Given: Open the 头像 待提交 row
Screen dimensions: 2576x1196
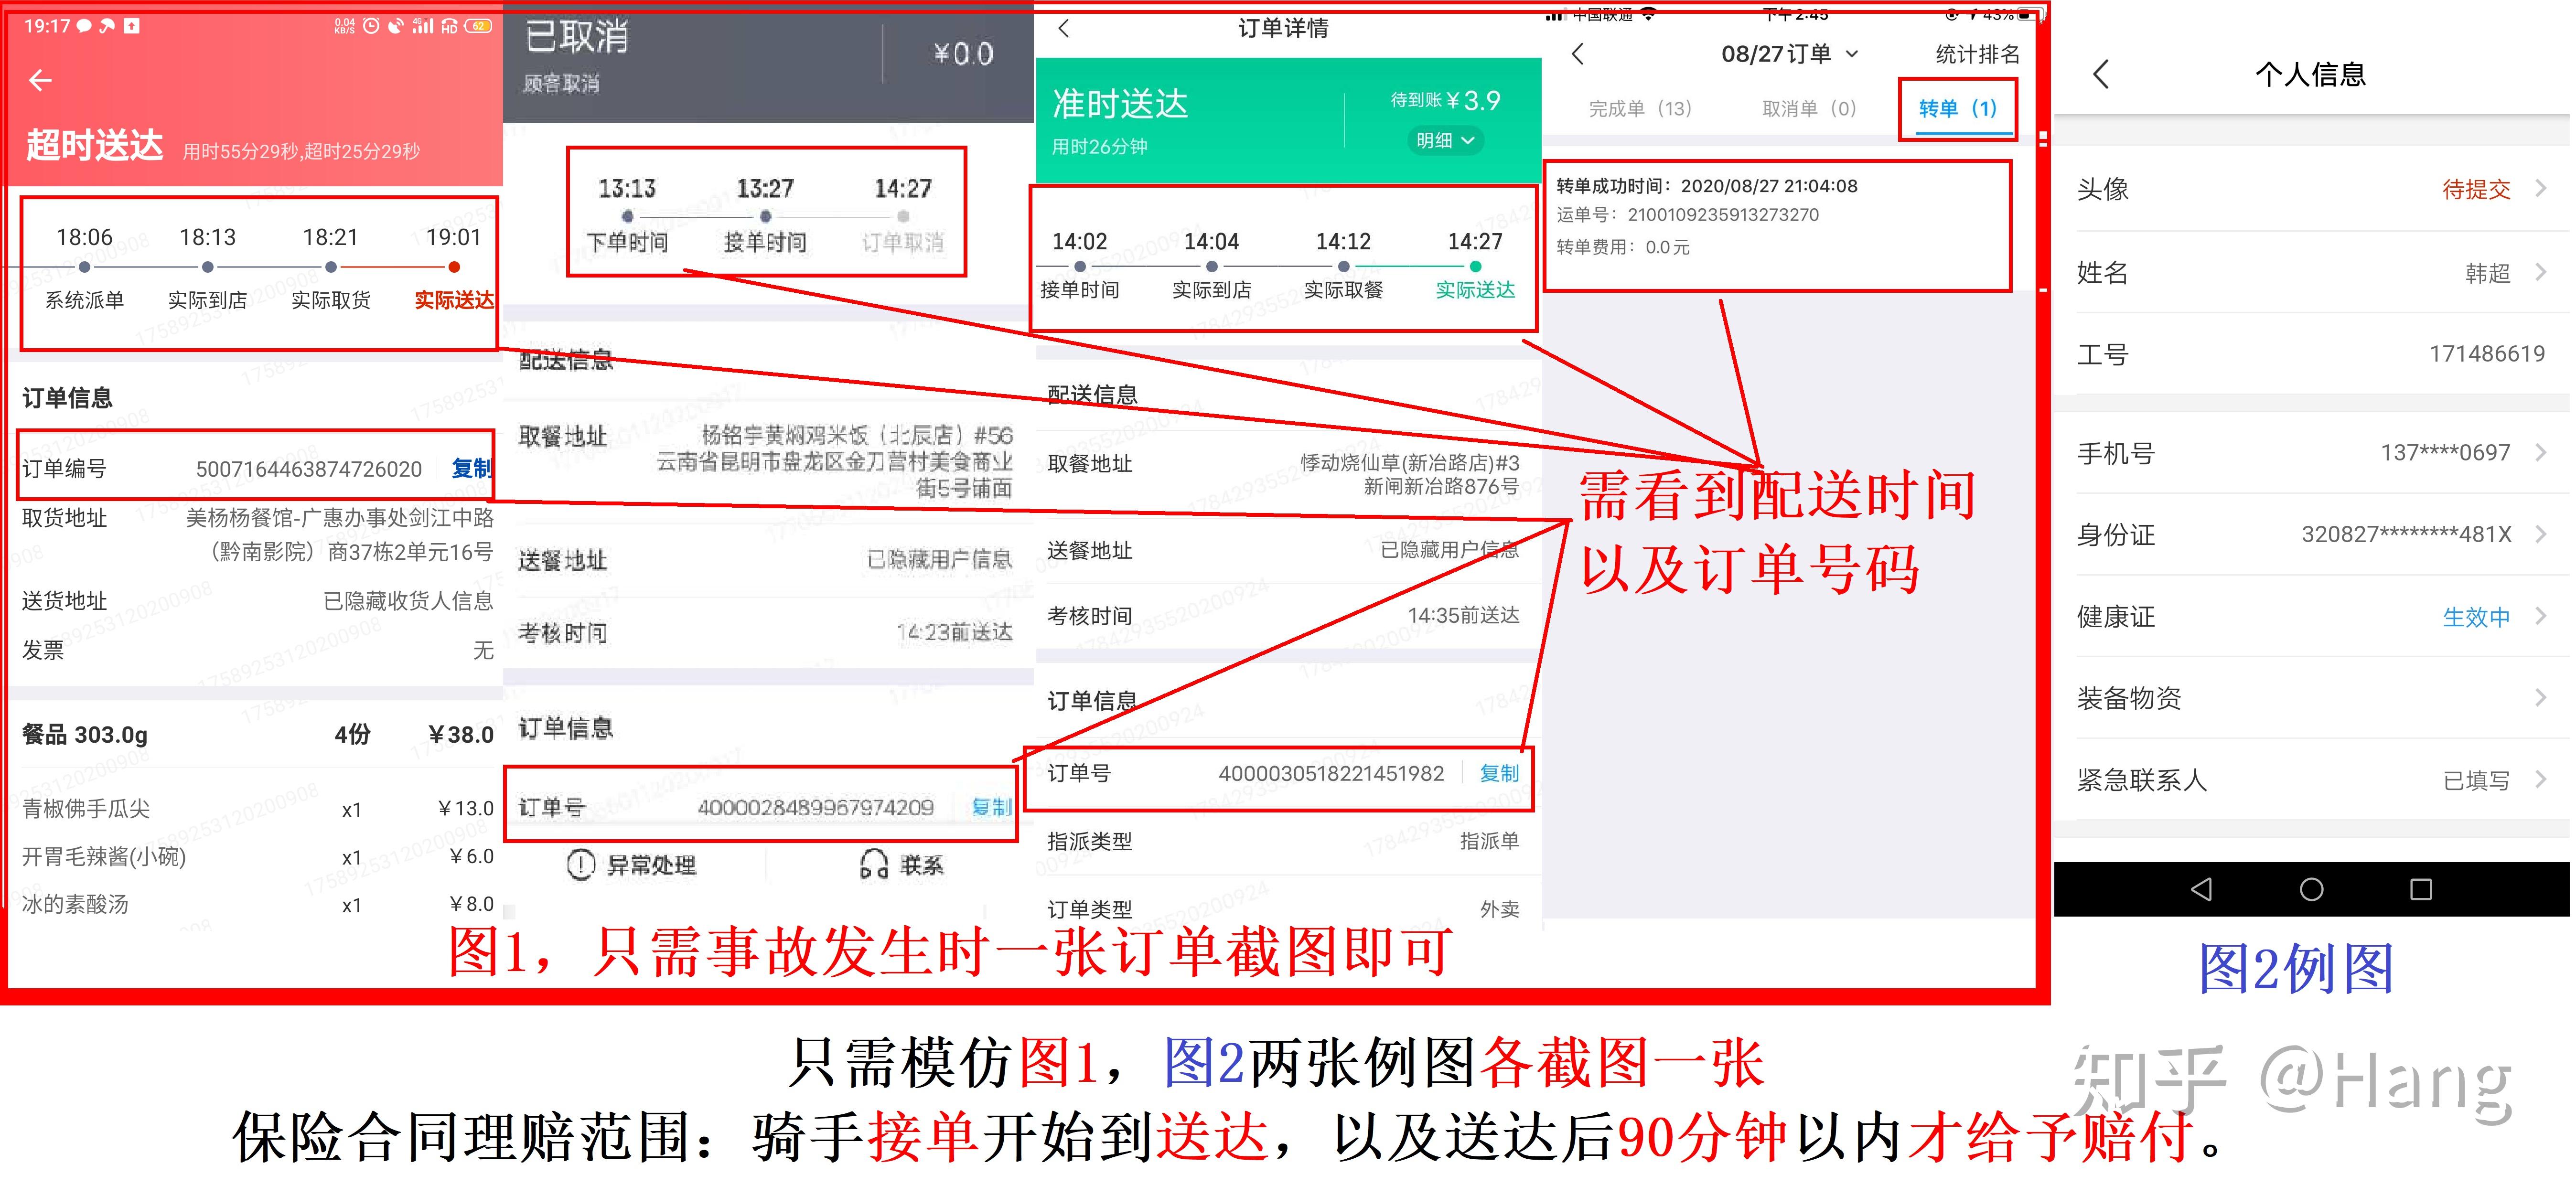Looking at the screenshot, I should 2311,189.
